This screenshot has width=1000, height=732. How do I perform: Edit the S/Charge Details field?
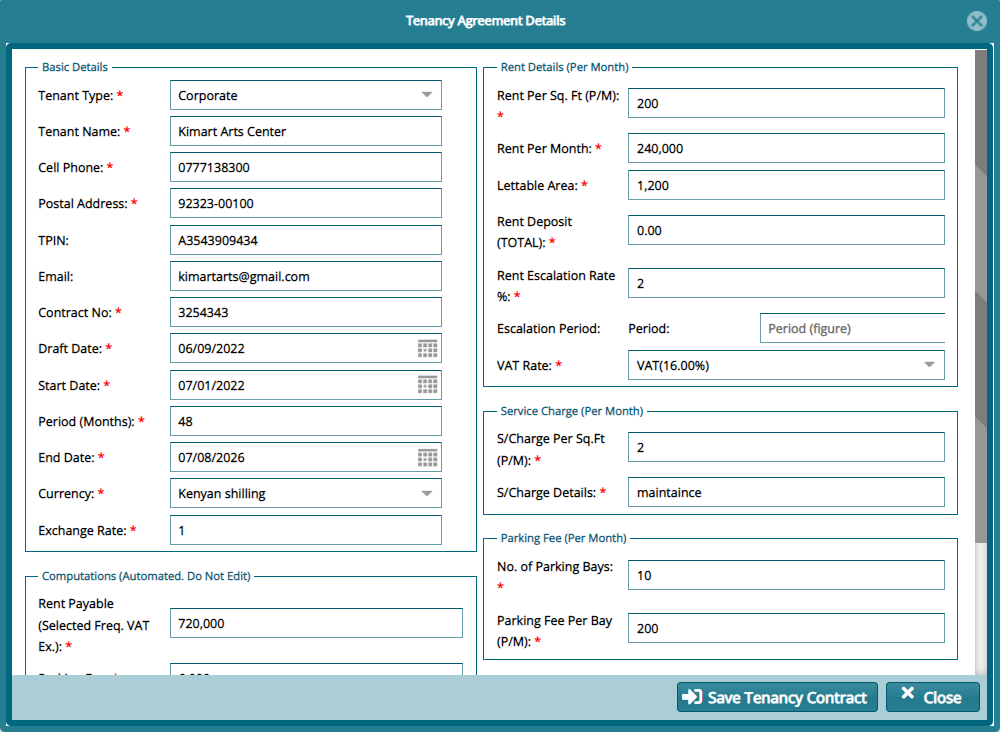786,492
